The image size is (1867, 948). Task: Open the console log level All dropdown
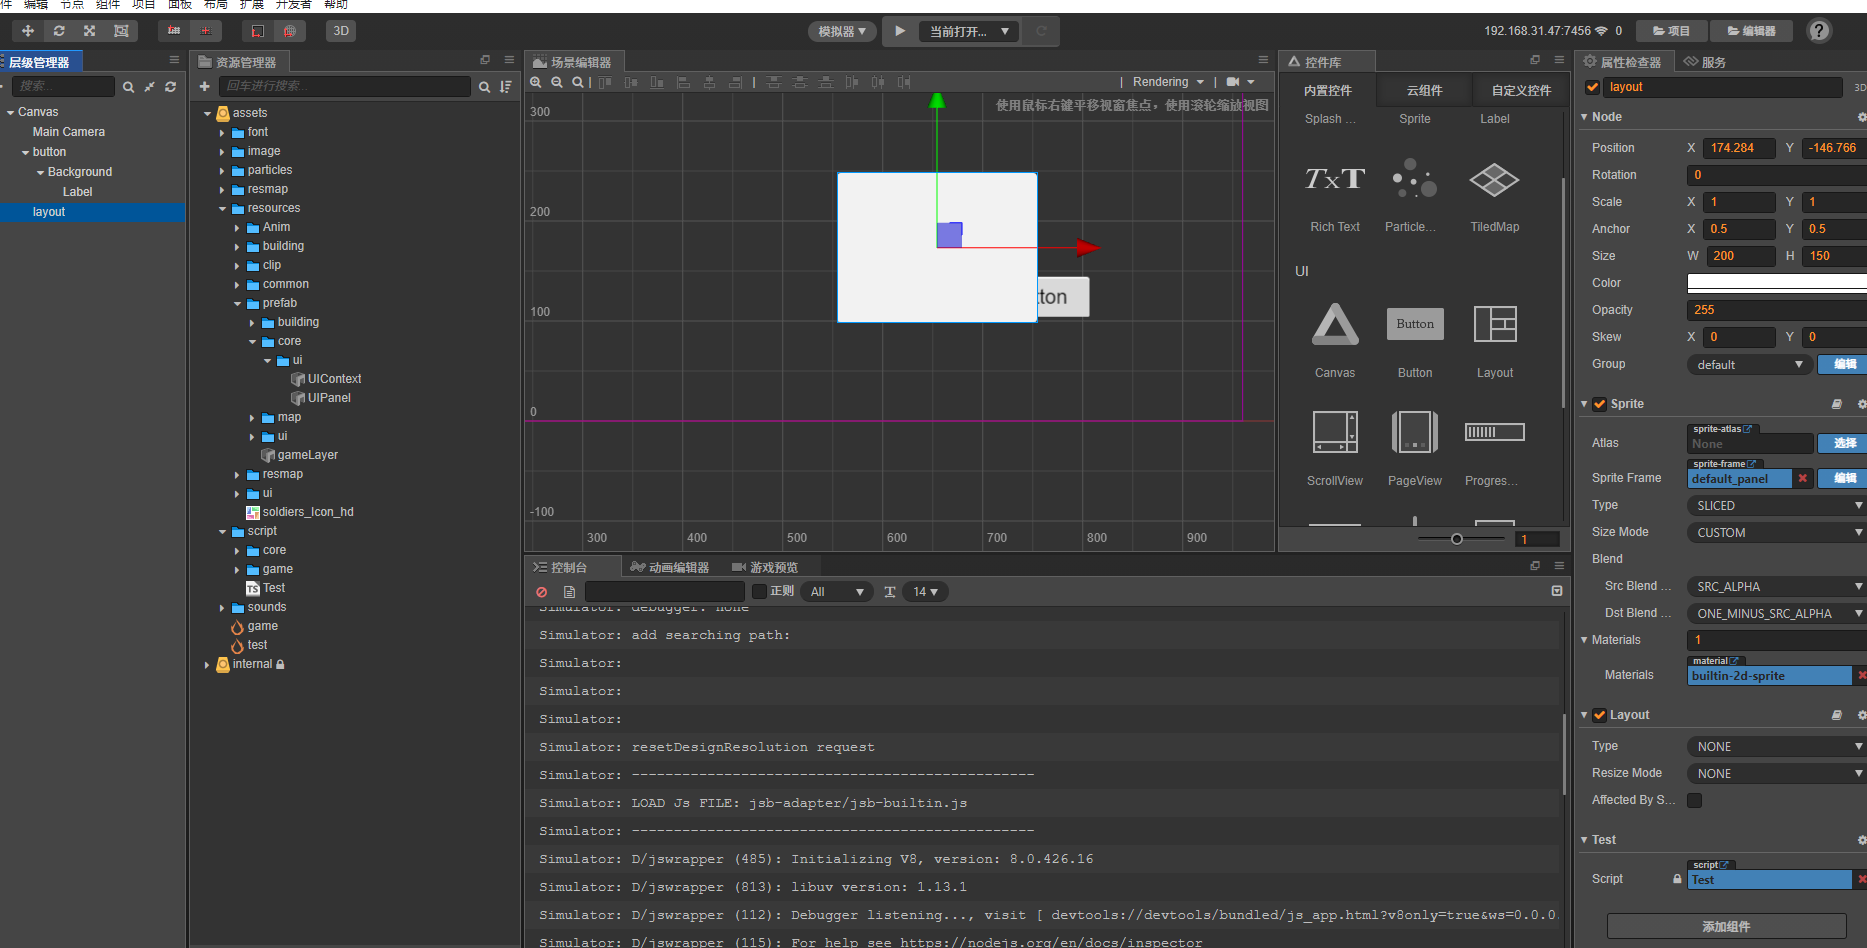pyautogui.click(x=838, y=592)
